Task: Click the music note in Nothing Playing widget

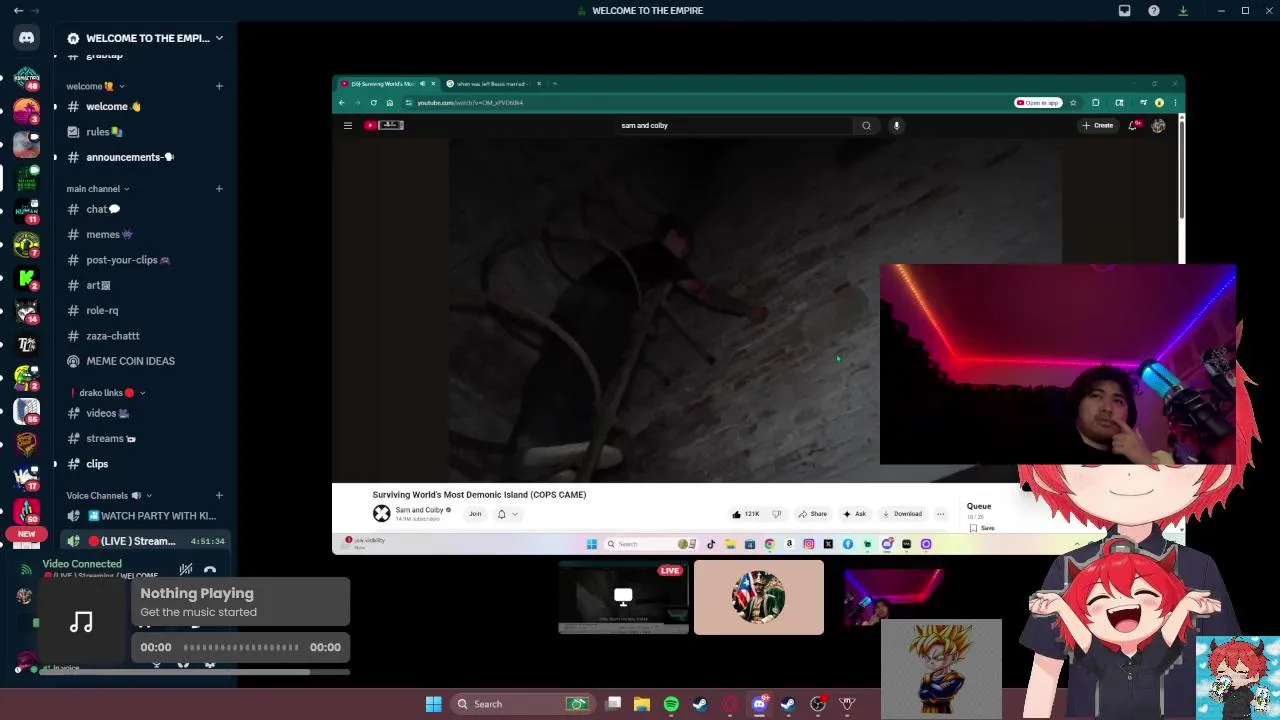Action: click(81, 623)
